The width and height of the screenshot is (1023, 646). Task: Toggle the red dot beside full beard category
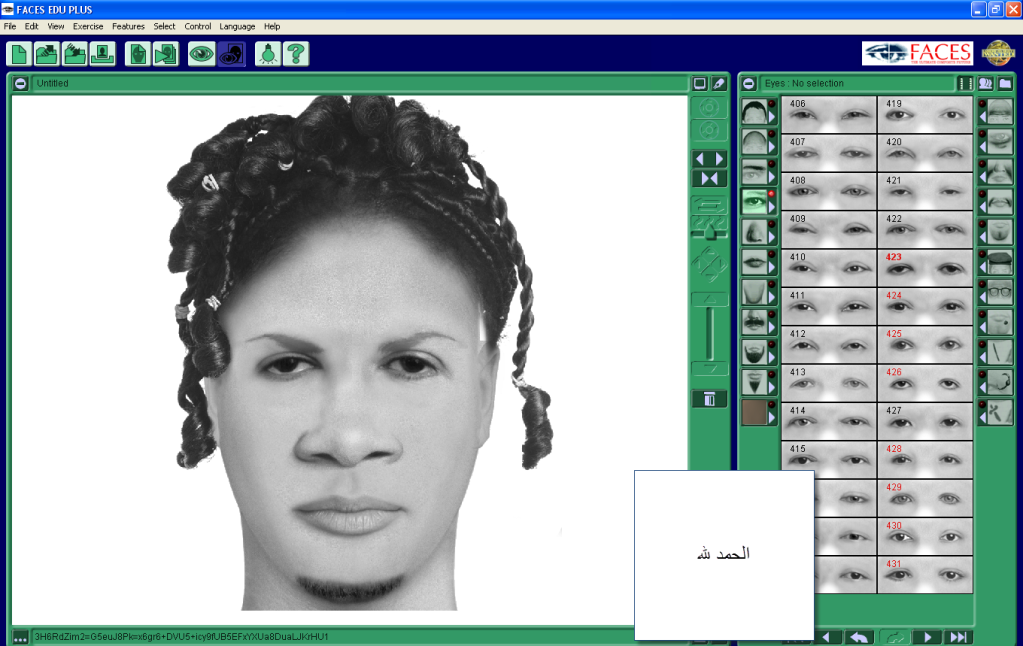772,344
